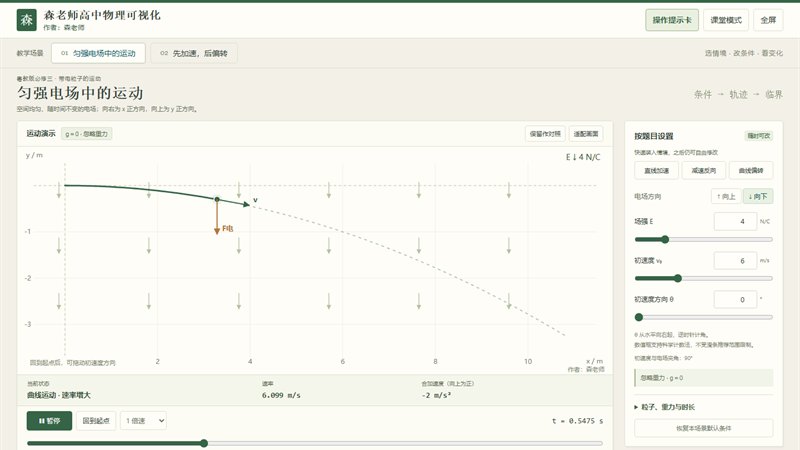Viewport: 800px width, 450px height.
Task: Click the state text 曲线运动·速率增大
Action: click(59, 395)
